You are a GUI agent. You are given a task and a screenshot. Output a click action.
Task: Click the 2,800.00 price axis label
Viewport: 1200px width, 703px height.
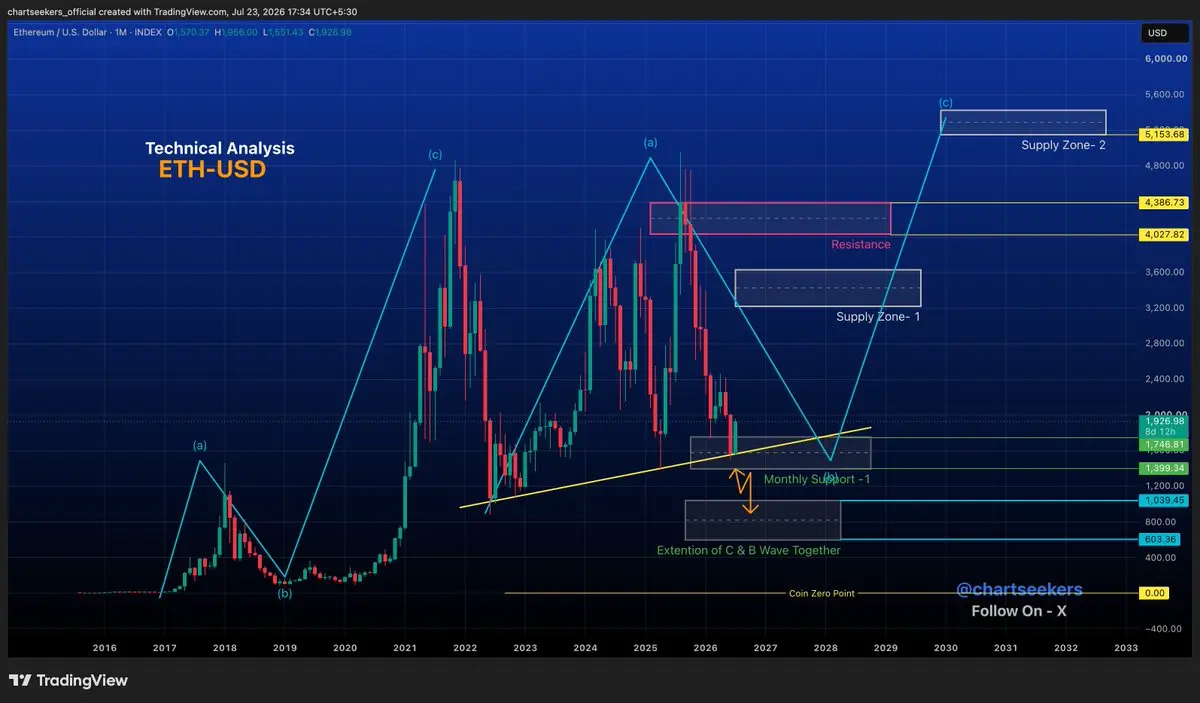coord(1165,343)
